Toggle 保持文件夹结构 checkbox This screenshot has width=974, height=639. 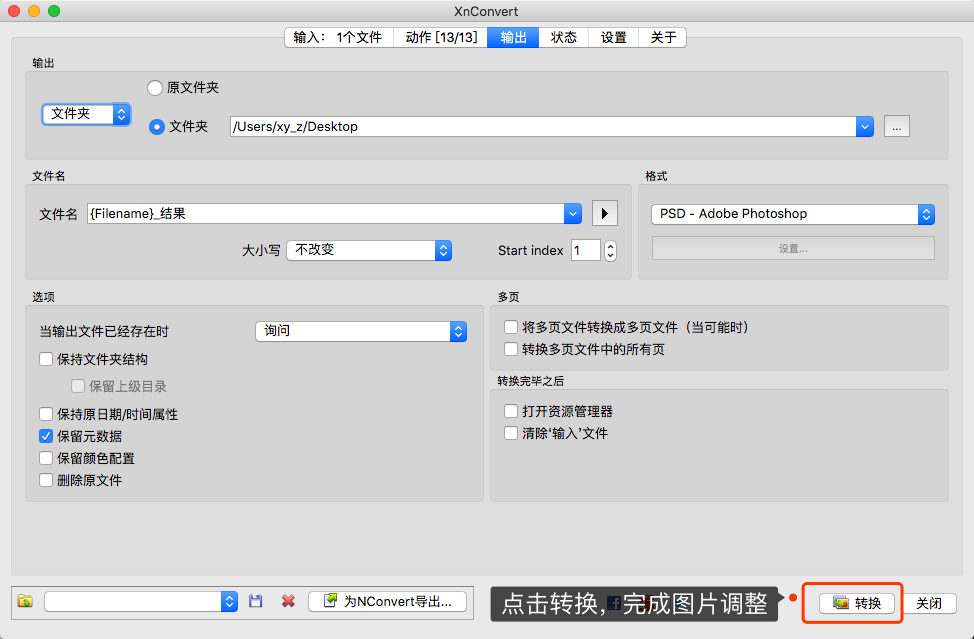[x=46, y=359]
